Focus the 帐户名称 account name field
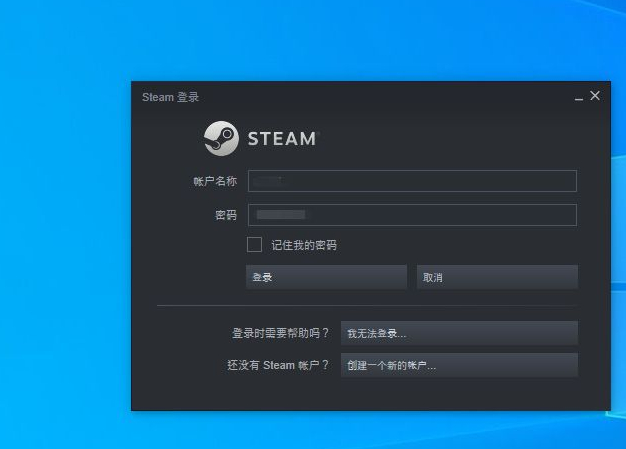626x449 pixels. [412, 181]
